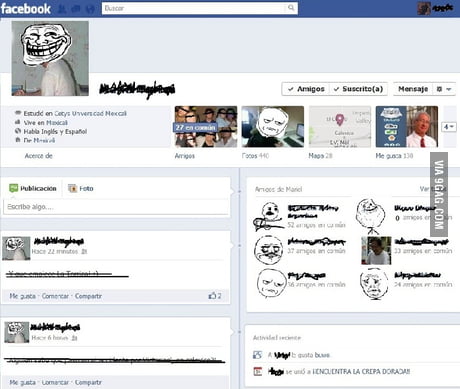Expand the 4 more sections dropdown
This screenshot has width=460, height=389.
449,127
